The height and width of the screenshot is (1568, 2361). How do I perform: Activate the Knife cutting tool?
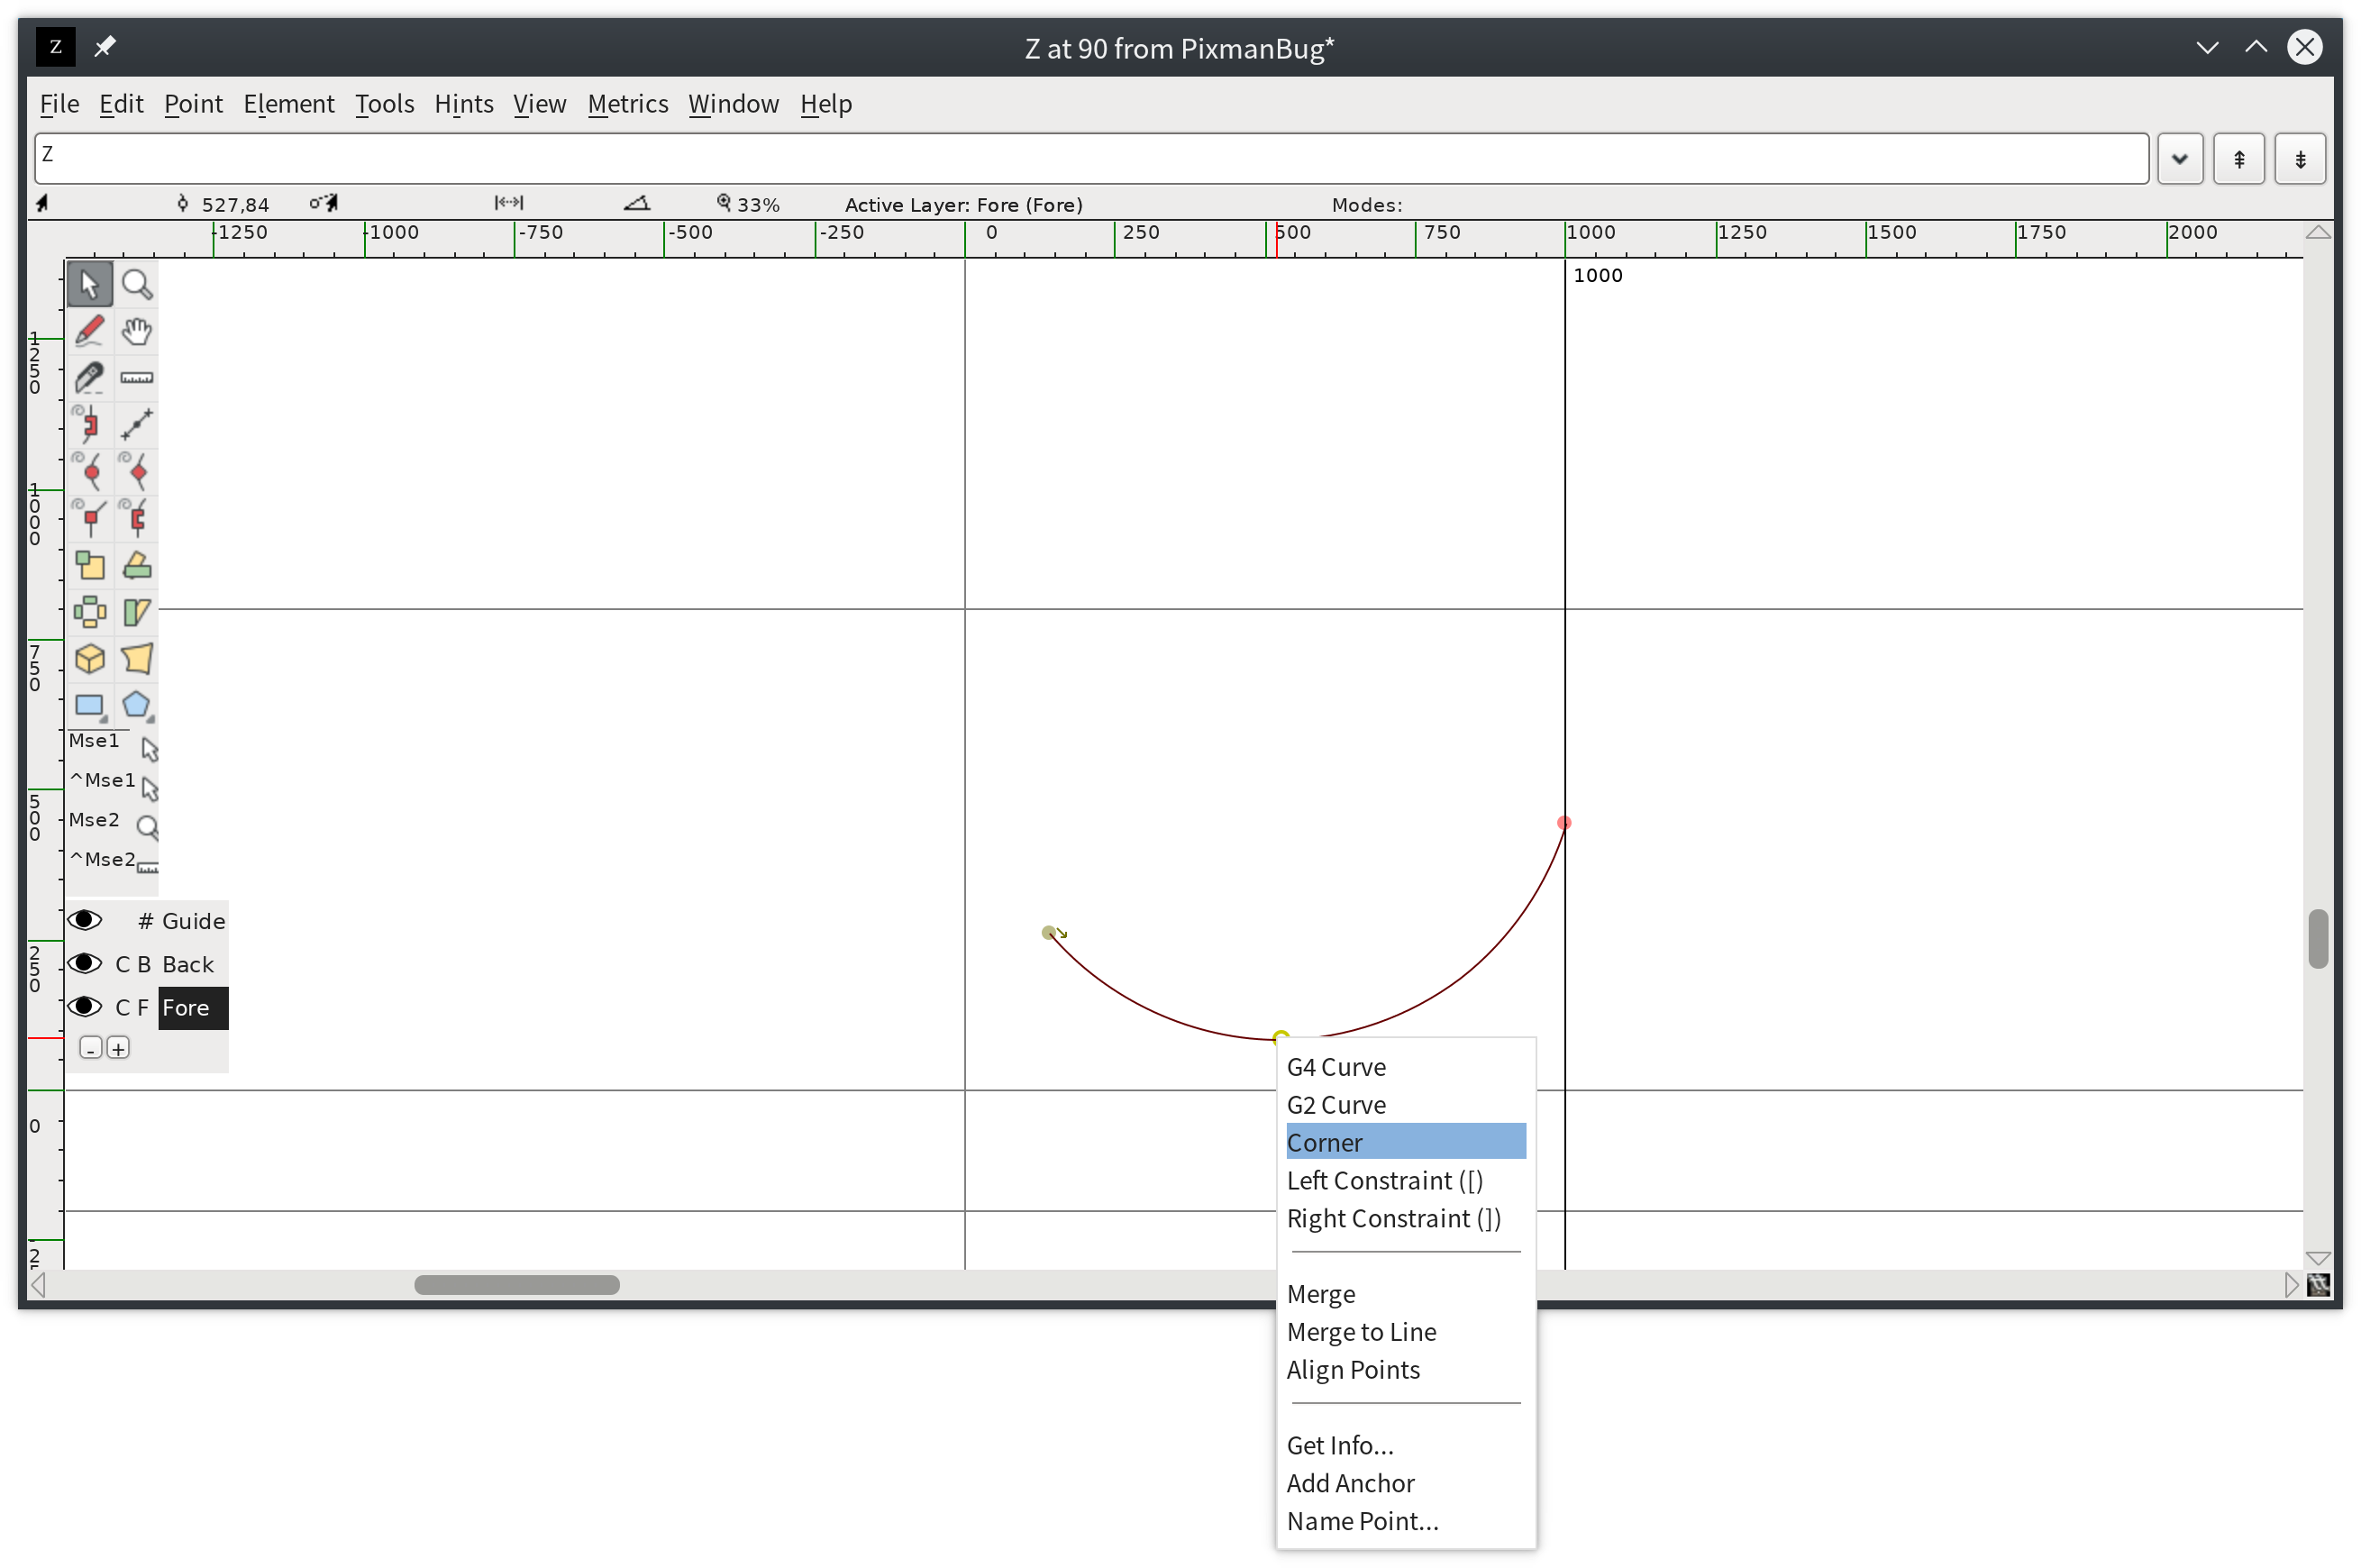click(90, 377)
